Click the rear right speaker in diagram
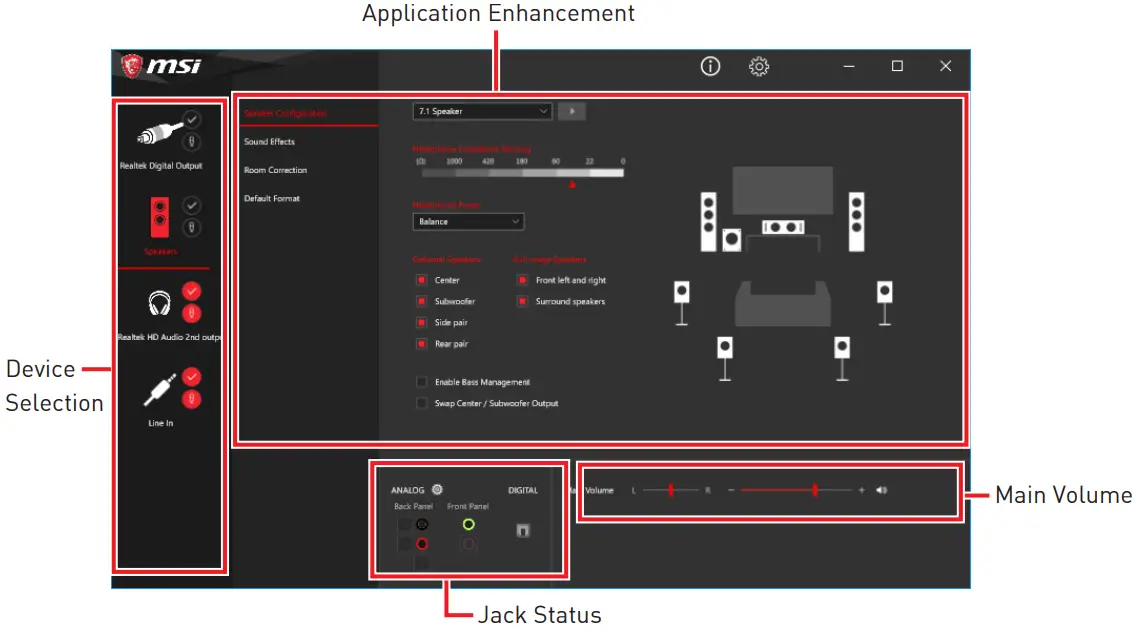Viewport: 1140px width, 630px height. [x=842, y=358]
